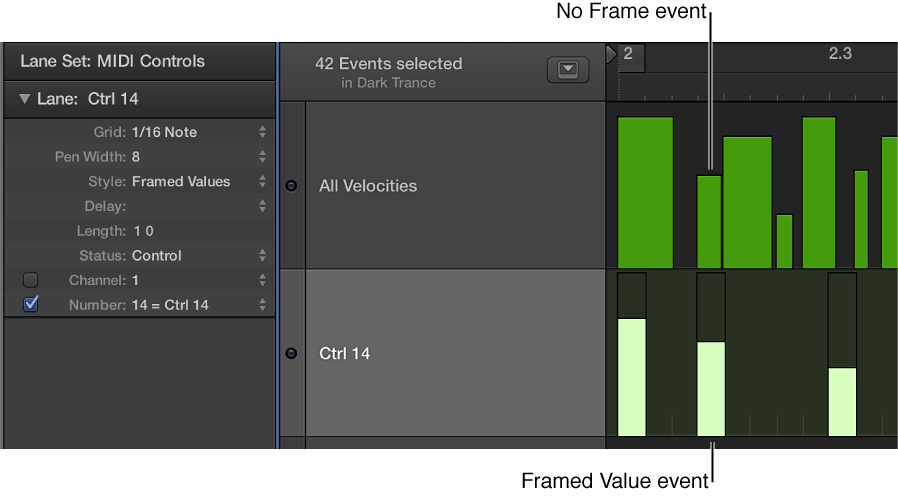The image size is (898, 500).
Task: Open the Grid 1/16 Note popup arrows
Action: pyautogui.click(x=262, y=132)
